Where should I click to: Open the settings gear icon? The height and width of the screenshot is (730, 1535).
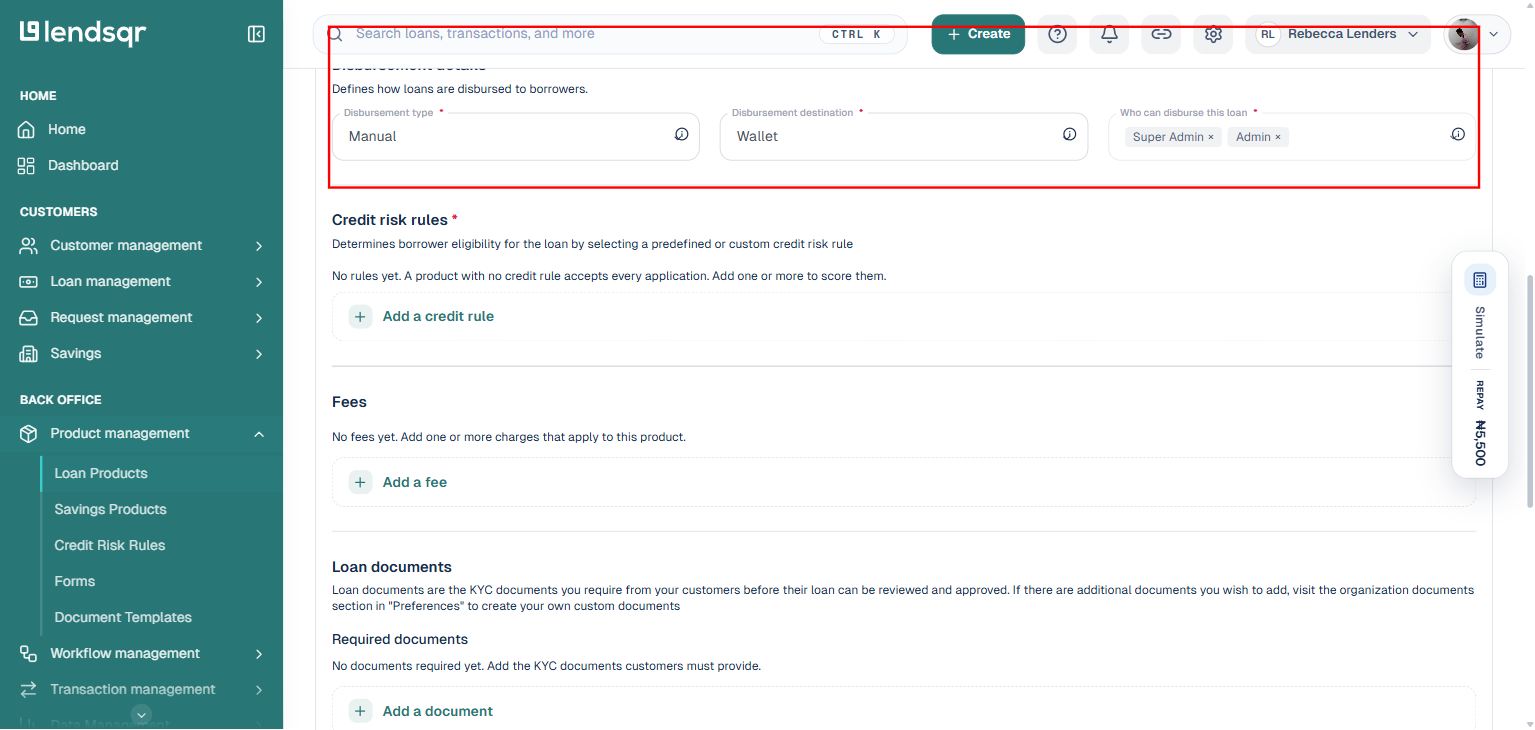pyautogui.click(x=1213, y=34)
